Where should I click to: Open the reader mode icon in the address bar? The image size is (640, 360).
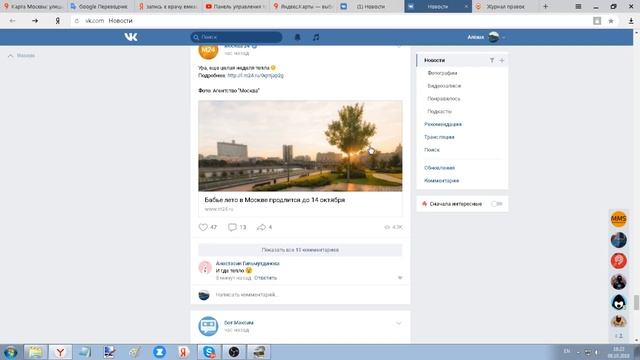[x=597, y=21]
